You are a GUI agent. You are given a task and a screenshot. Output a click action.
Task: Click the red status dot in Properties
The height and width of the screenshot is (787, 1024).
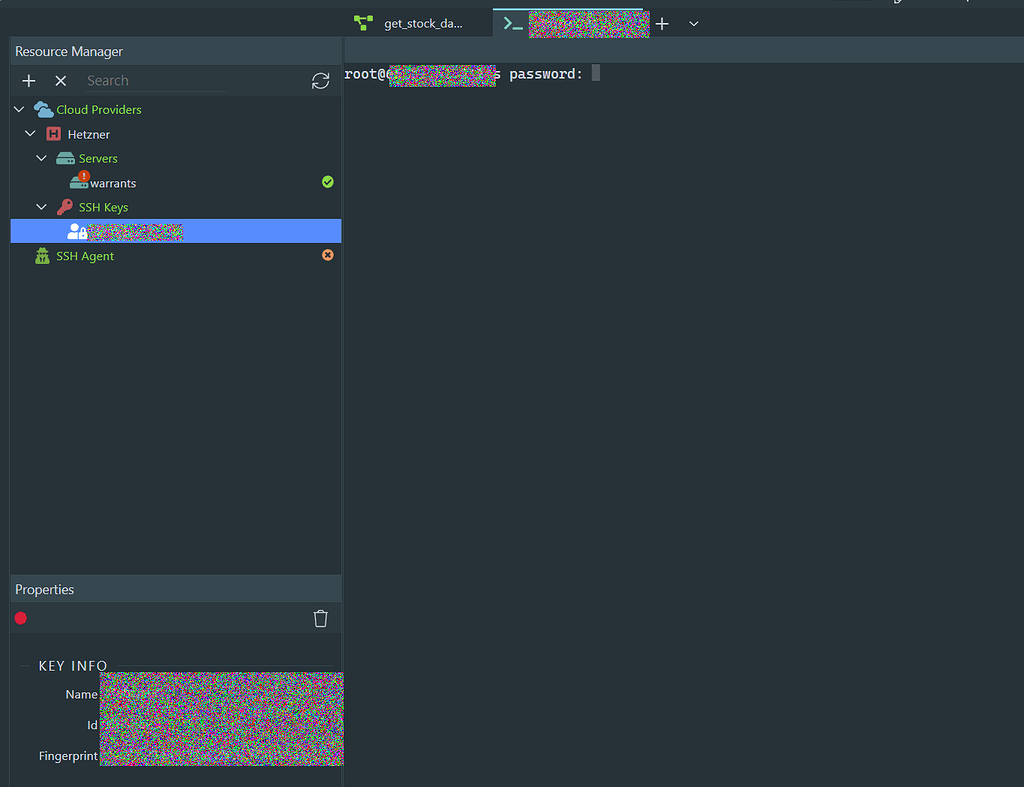[x=20, y=618]
